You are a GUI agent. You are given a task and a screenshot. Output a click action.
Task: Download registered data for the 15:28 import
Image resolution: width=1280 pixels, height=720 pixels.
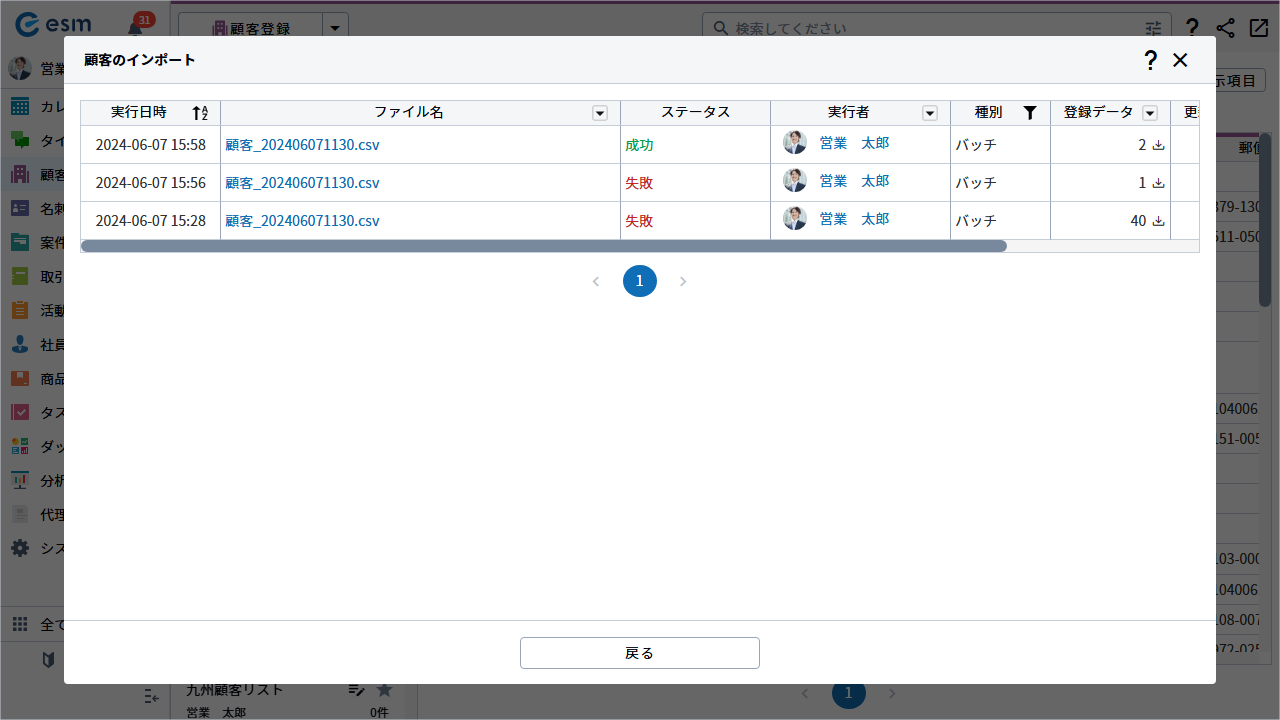pyautogui.click(x=1159, y=221)
